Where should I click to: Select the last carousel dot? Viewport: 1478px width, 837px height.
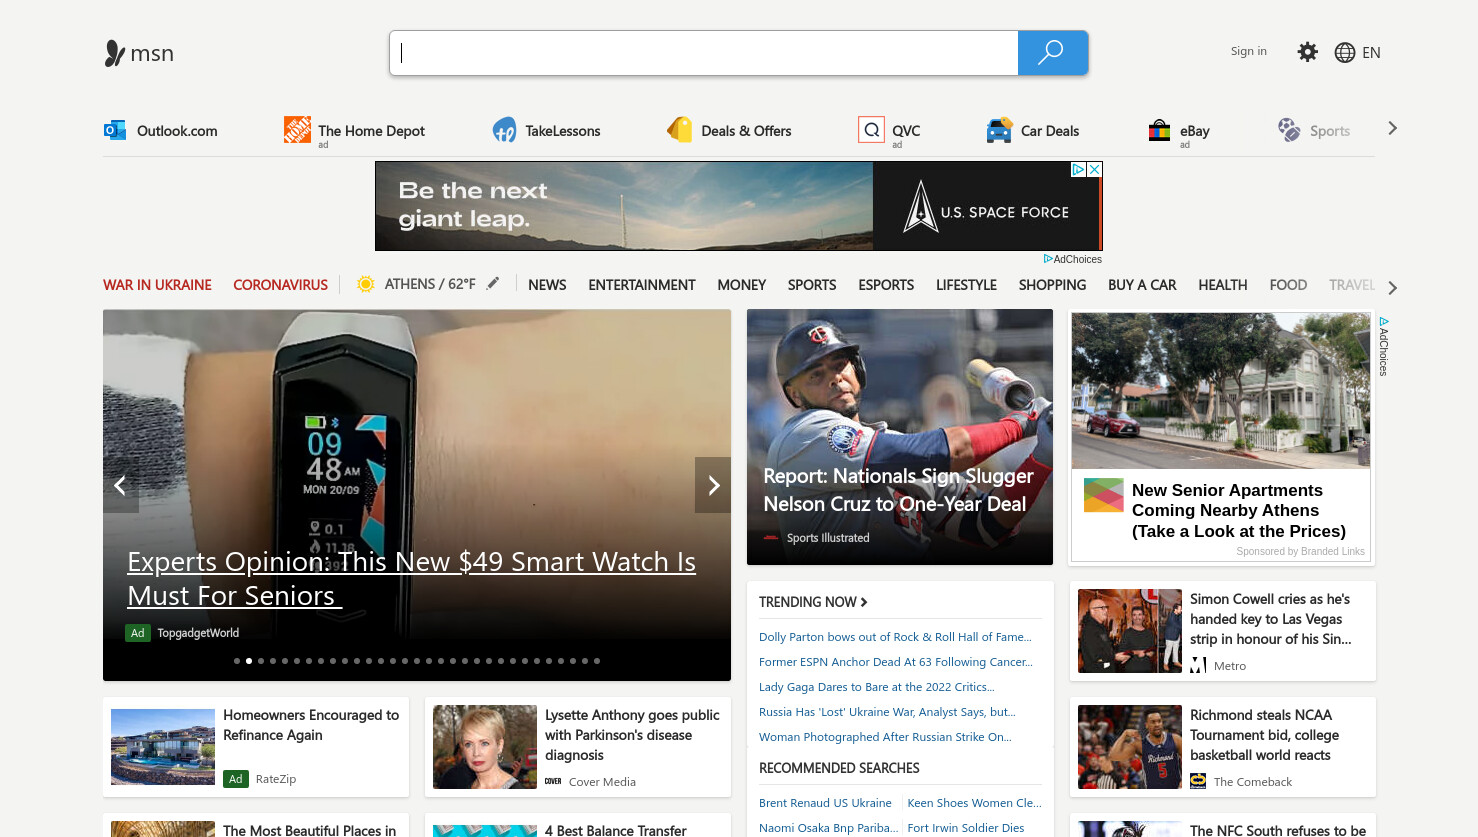pos(597,661)
